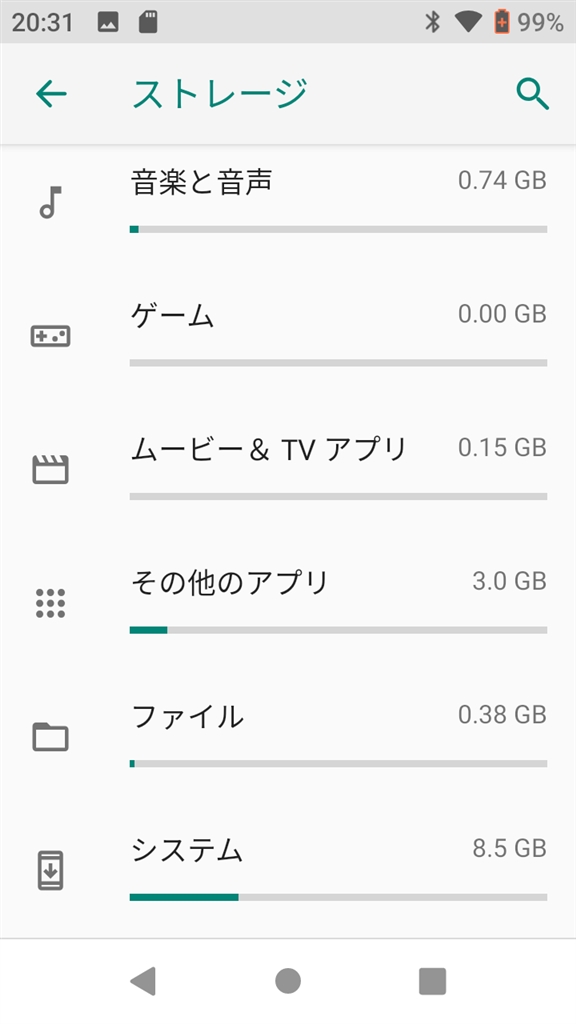This screenshot has height=1024, width=576.
Task: Tap the recent apps square button
Action: (x=432, y=981)
